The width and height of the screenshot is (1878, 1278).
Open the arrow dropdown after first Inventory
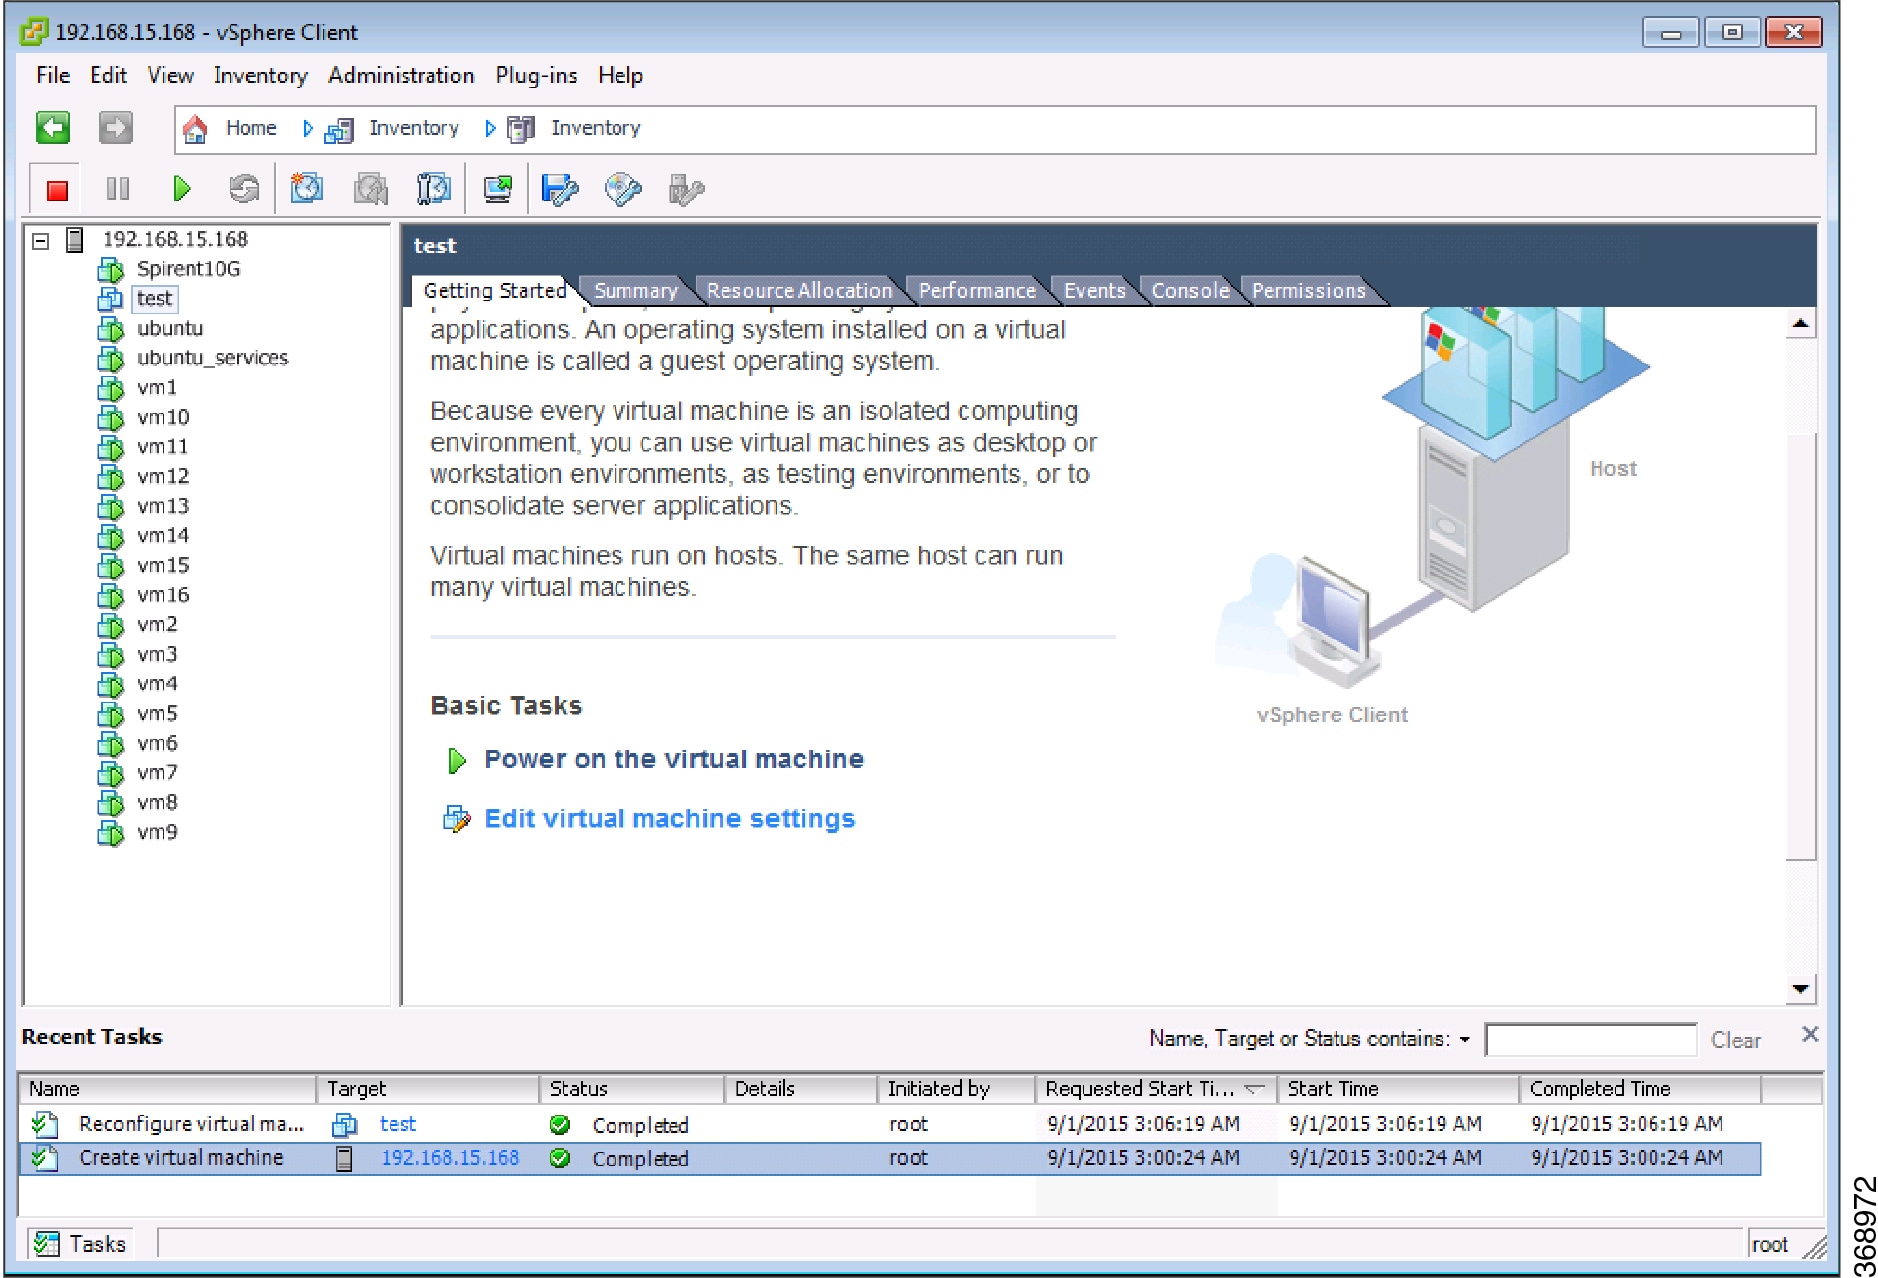[x=490, y=129]
